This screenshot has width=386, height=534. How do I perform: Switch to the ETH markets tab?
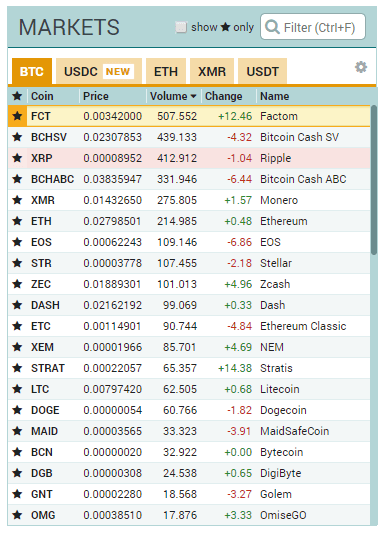pos(166,71)
